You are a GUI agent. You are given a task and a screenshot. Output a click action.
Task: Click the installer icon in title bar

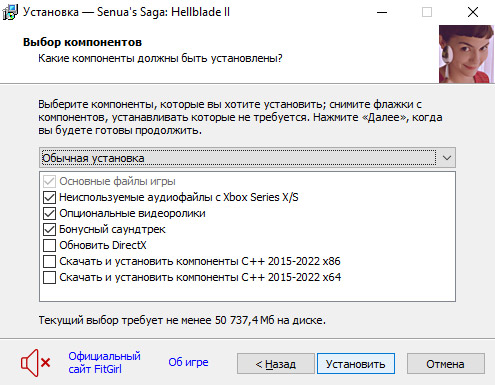pyautogui.click(x=10, y=12)
